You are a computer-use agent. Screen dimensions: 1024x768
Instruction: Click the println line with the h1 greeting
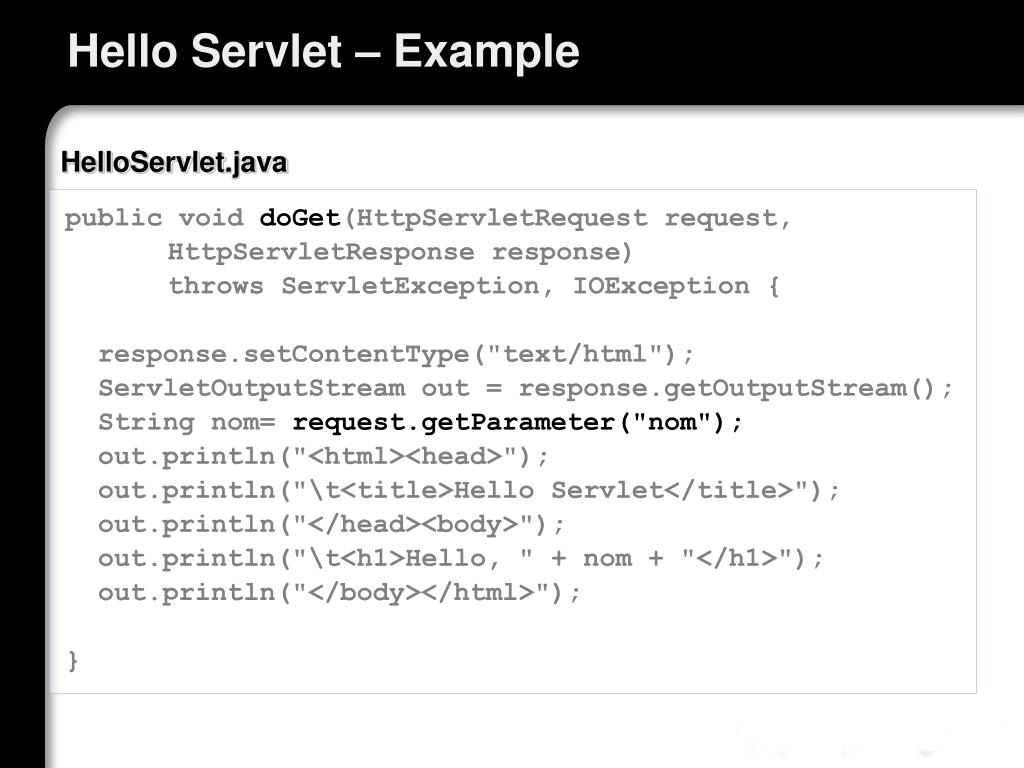pyautogui.click(x=461, y=558)
